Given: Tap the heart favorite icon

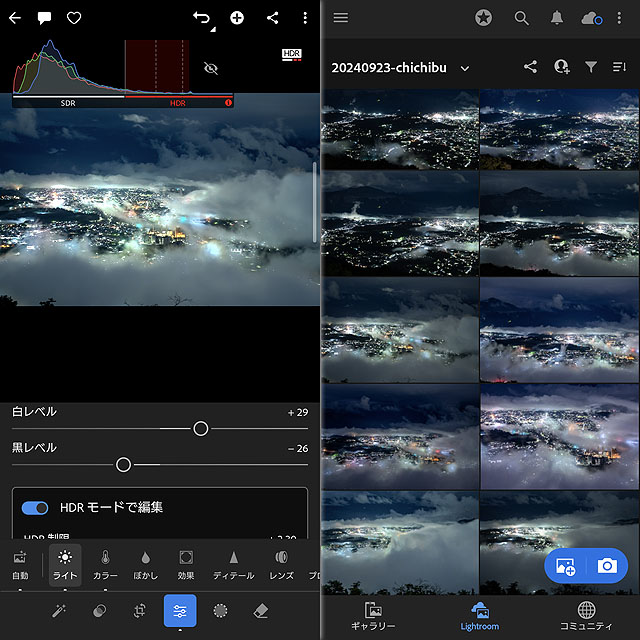Looking at the screenshot, I should (74, 18).
